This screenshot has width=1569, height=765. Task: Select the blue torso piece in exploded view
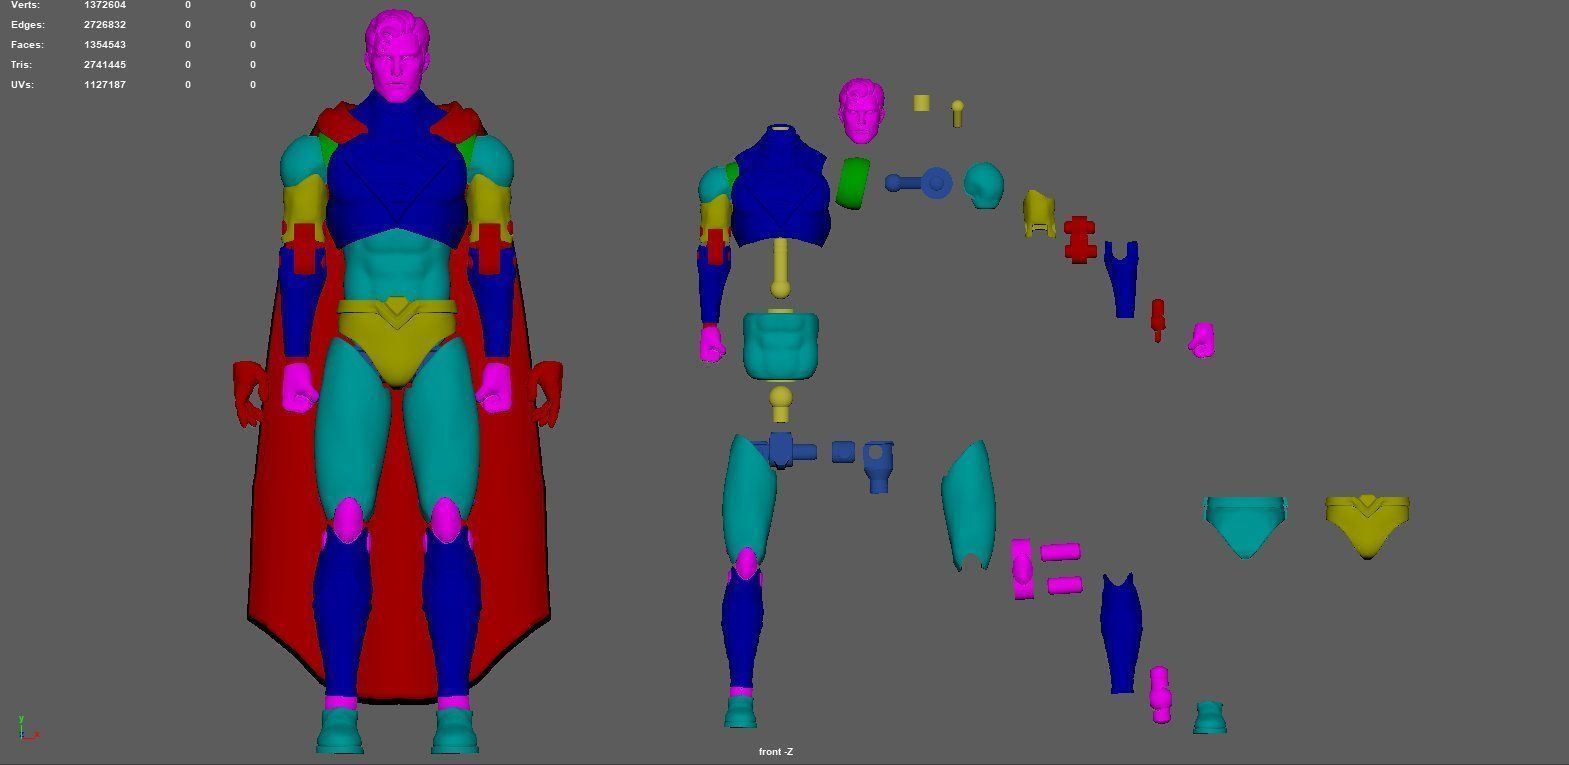tap(781, 188)
